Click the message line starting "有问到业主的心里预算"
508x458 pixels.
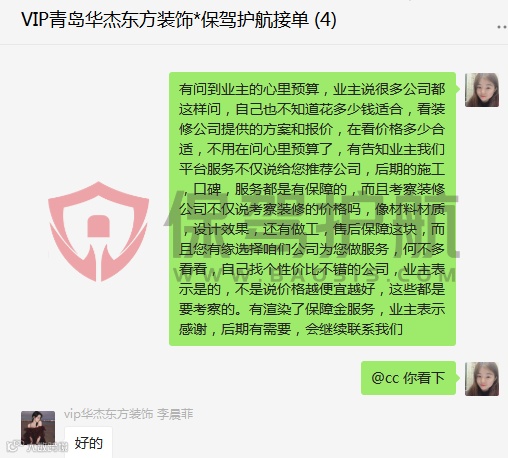tap(312, 89)
